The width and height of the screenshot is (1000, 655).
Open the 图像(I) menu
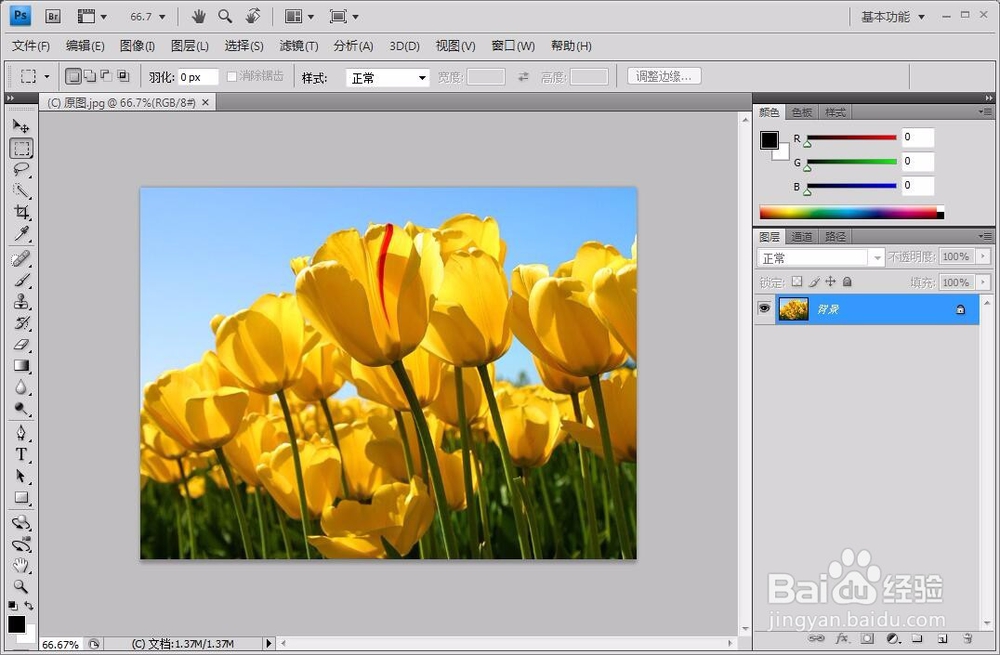click(137, 46)
